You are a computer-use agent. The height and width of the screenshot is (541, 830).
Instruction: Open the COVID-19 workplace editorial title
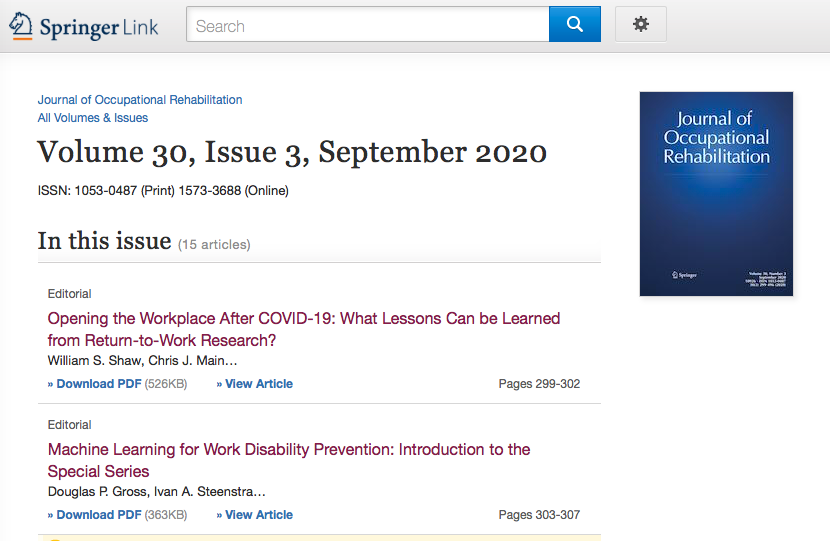(x=304, y=329)
